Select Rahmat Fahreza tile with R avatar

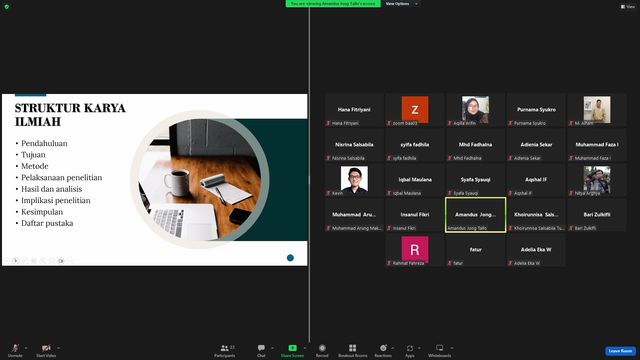pyautogui.click(x=415, y=250)
